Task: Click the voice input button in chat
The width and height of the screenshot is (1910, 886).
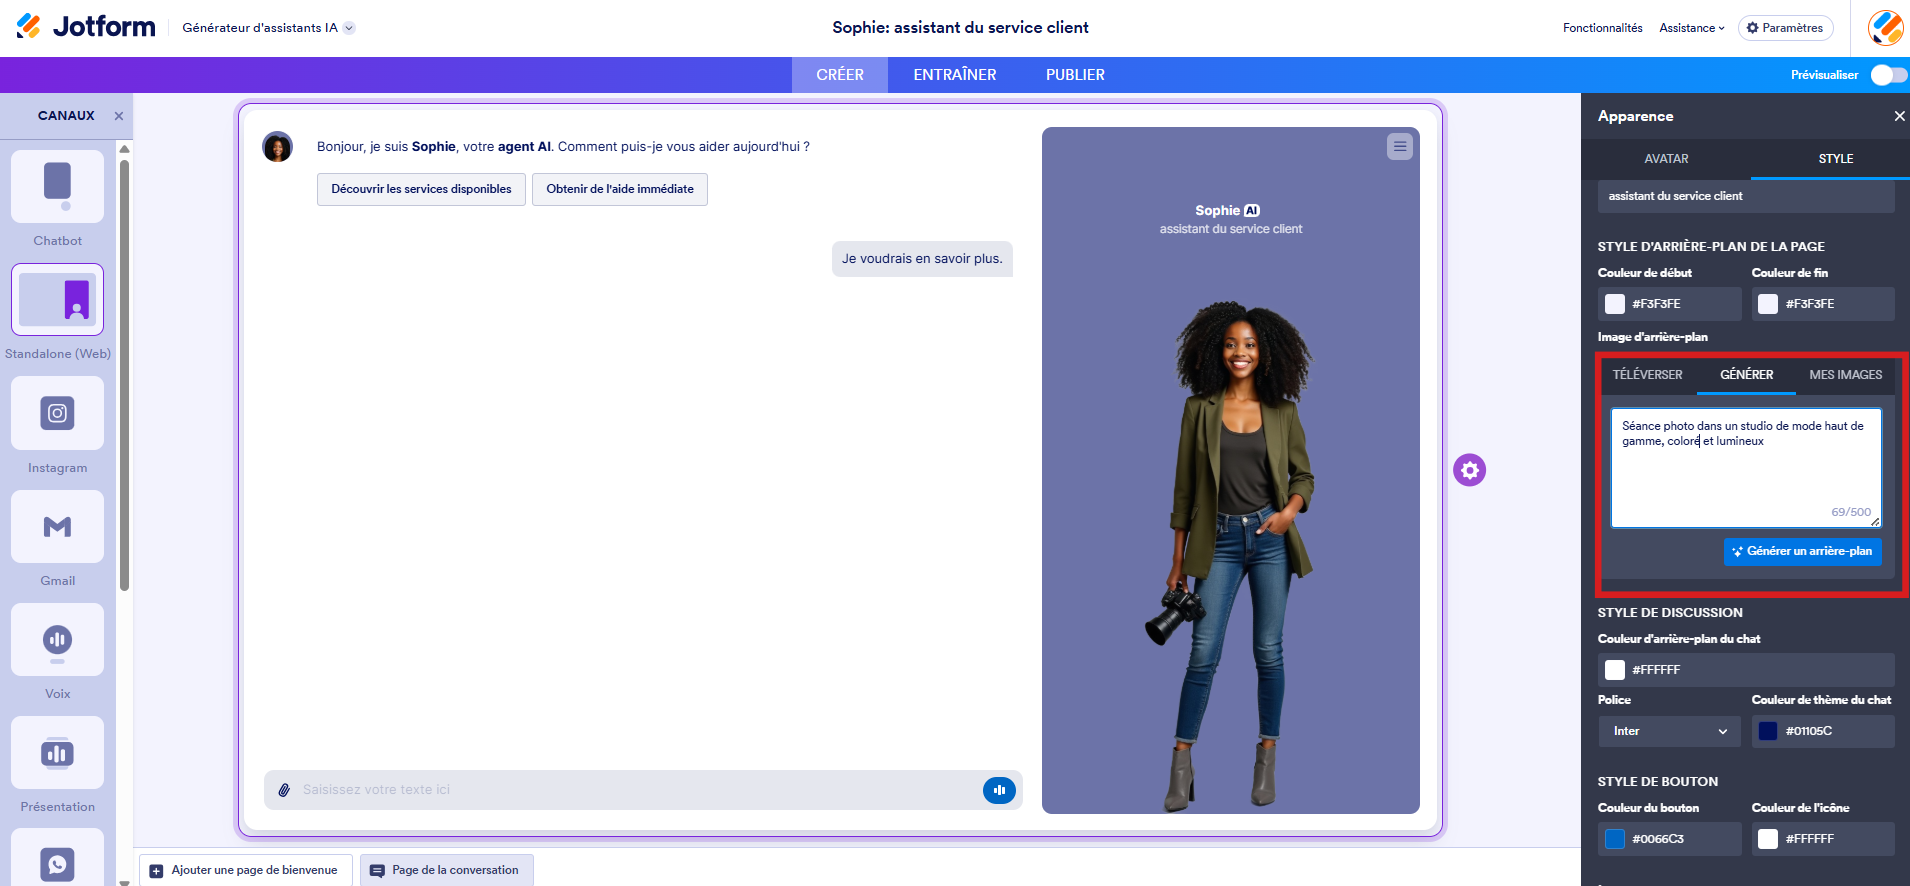Action: 999,790
